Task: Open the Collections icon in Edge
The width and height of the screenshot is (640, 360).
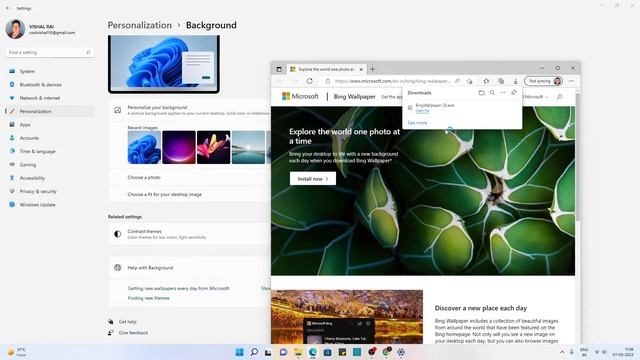Action: click(501, 81)
